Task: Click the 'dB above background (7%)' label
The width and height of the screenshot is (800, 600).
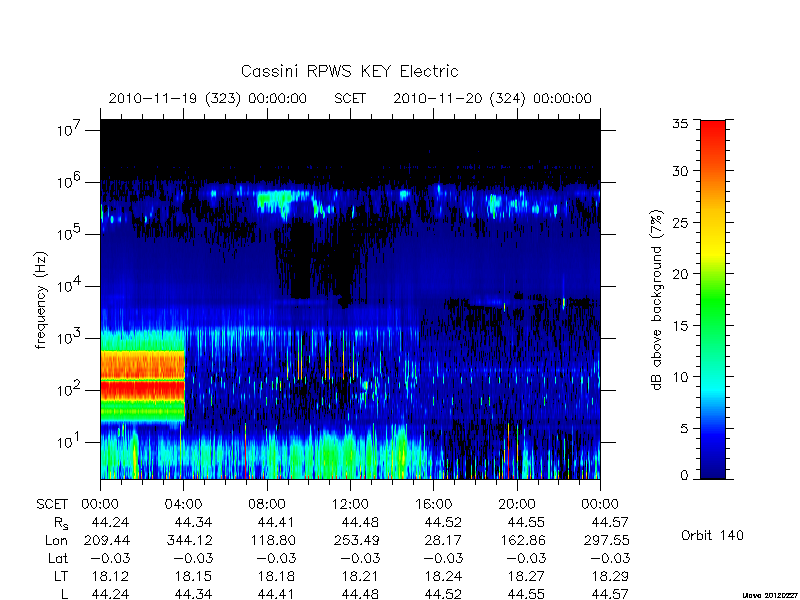Action: [657, 300]
